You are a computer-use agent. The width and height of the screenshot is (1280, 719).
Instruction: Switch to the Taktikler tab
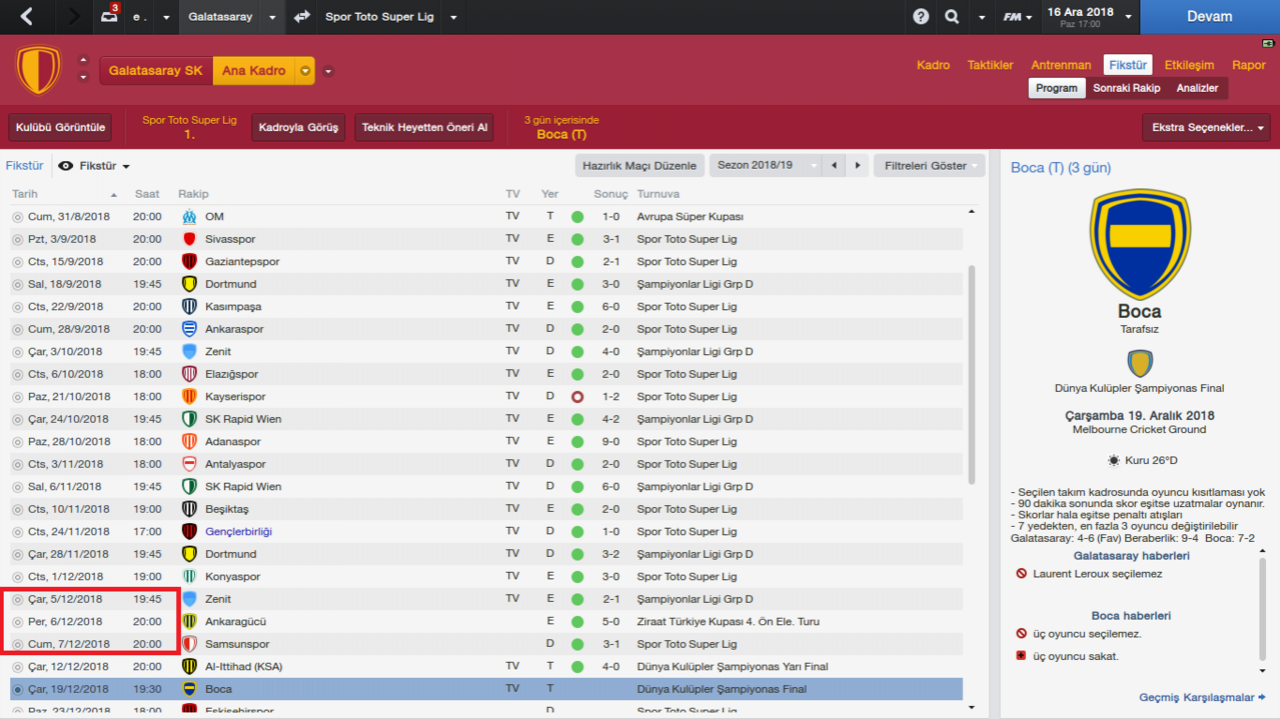click(990, 65)
